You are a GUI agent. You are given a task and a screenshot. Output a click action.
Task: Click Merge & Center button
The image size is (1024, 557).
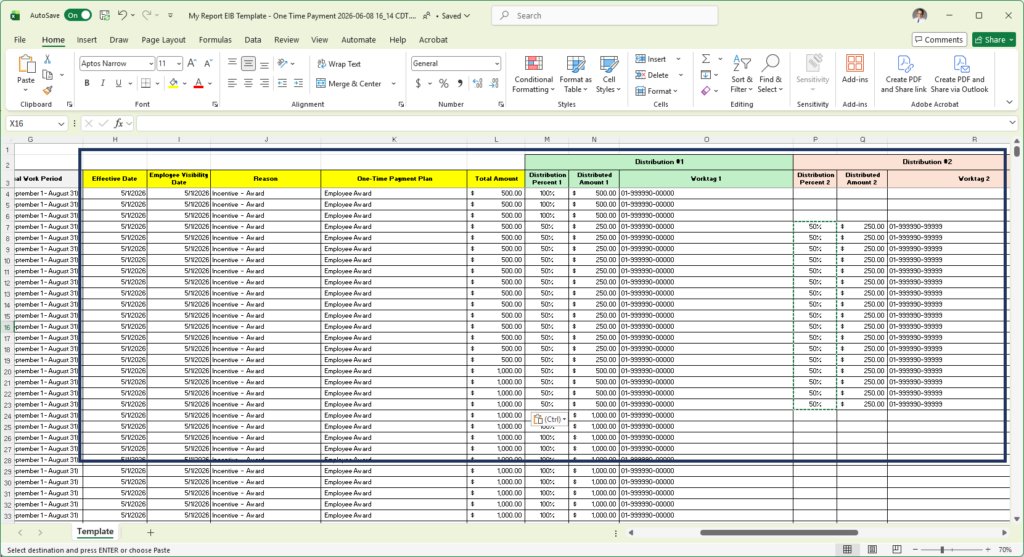(x=349, y=84)
